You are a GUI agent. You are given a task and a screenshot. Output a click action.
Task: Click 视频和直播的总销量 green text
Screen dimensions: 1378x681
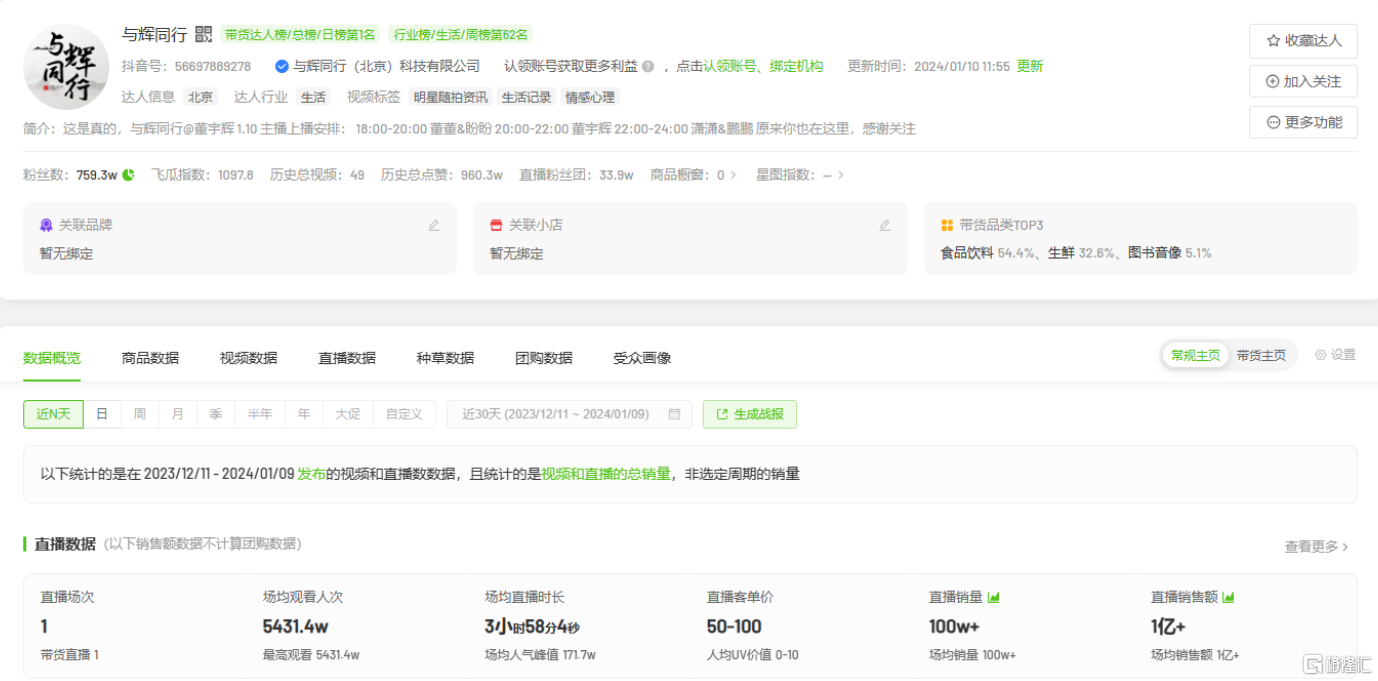[606, 474]
